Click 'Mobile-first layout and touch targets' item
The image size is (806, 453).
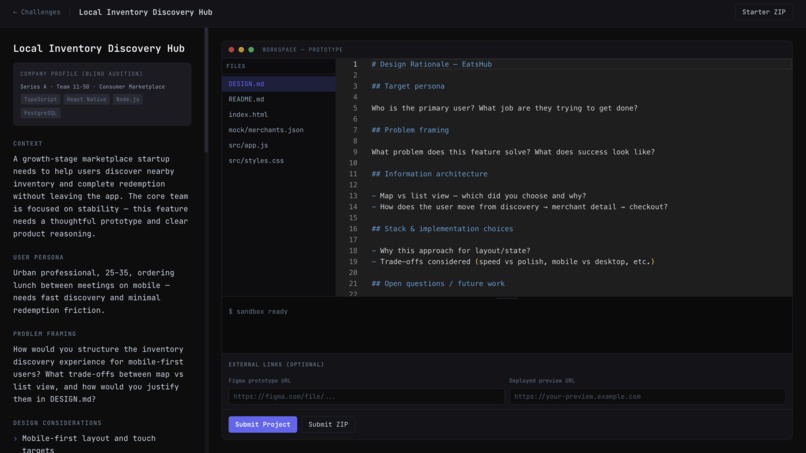(x=88, y=443)
